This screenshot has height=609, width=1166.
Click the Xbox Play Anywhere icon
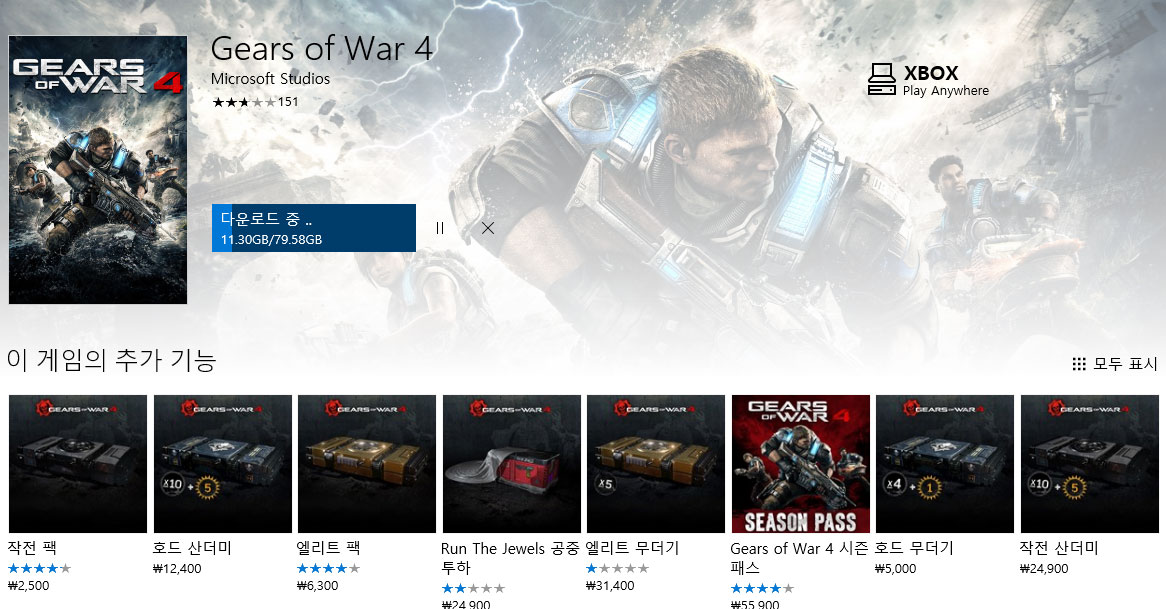pyautogui.click(x=882, y=80)
